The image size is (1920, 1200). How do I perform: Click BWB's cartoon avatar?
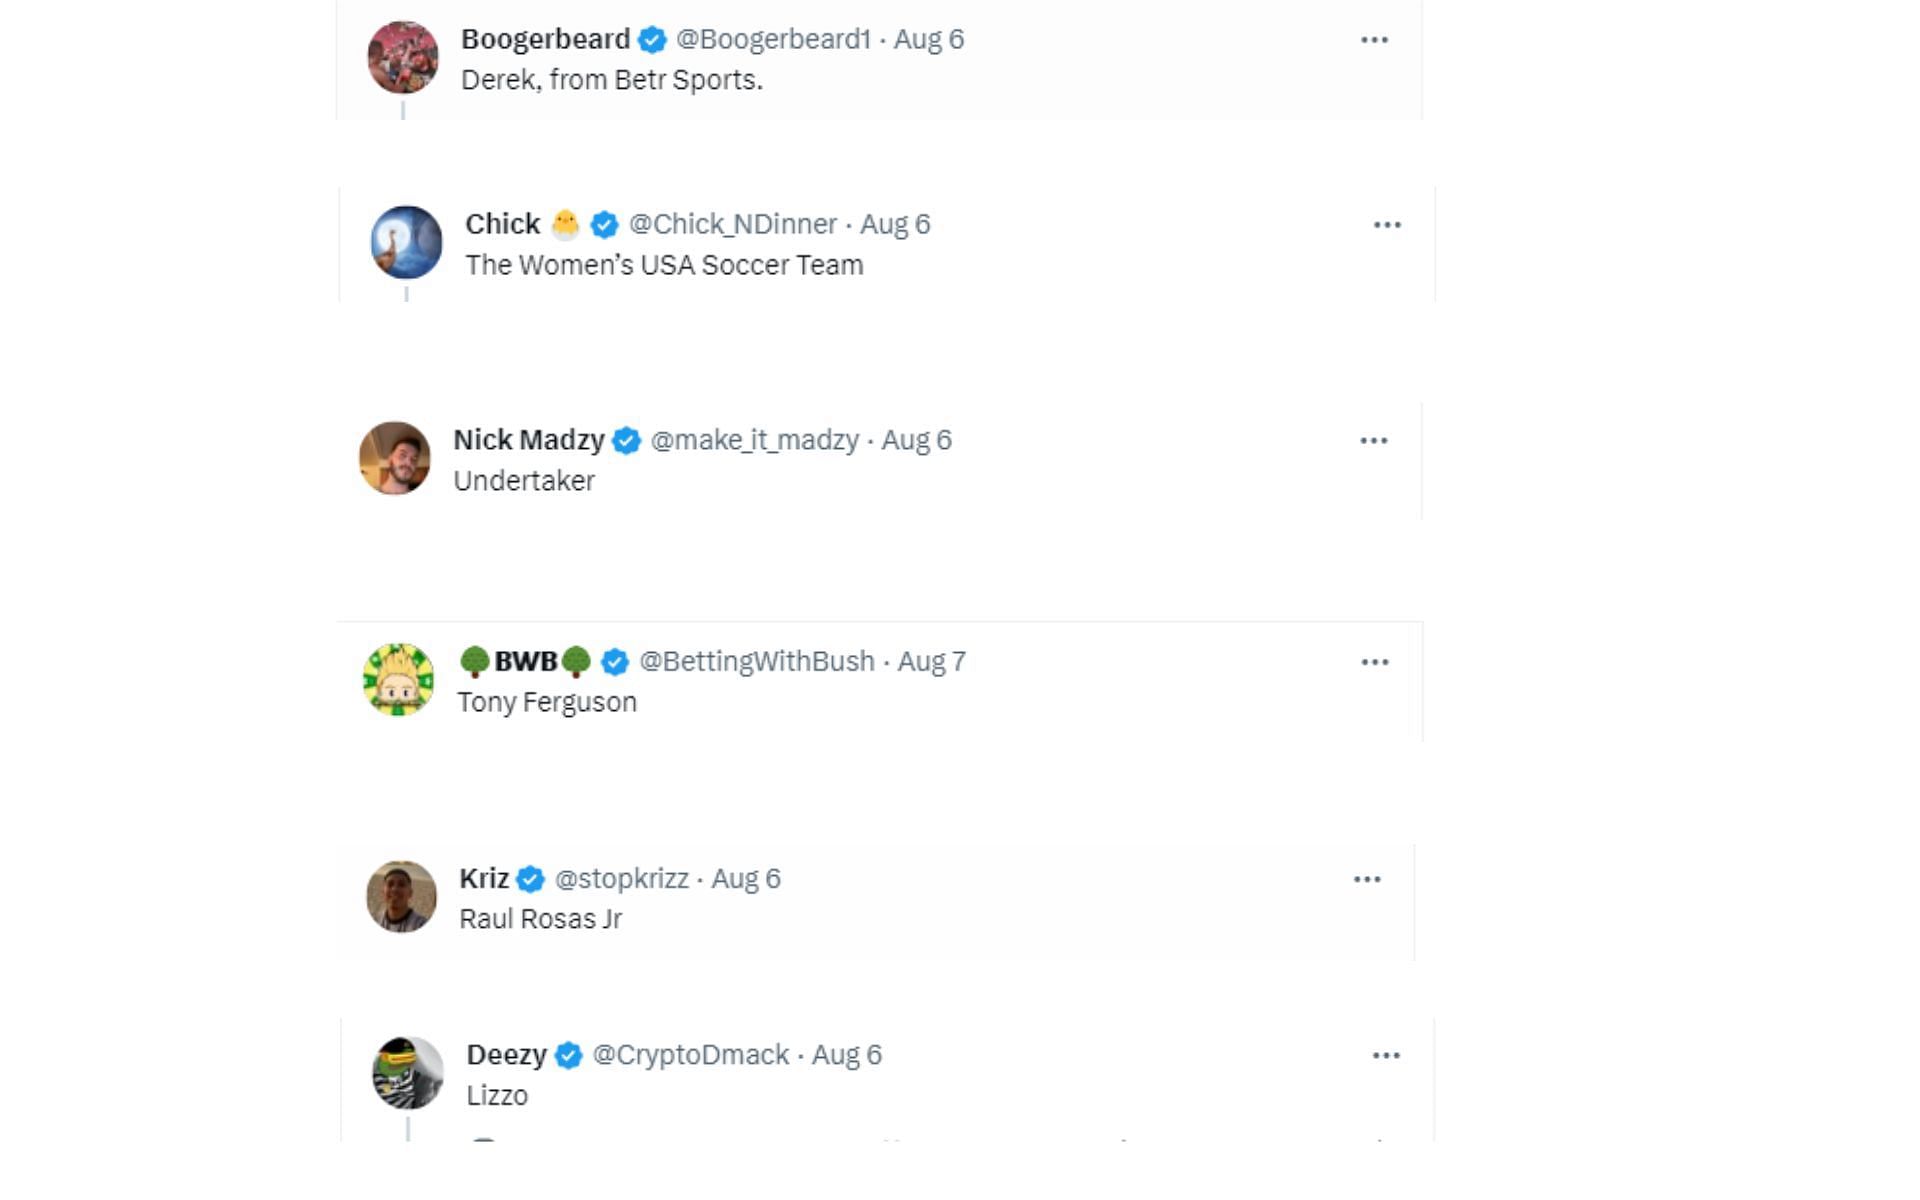point(398,680)
